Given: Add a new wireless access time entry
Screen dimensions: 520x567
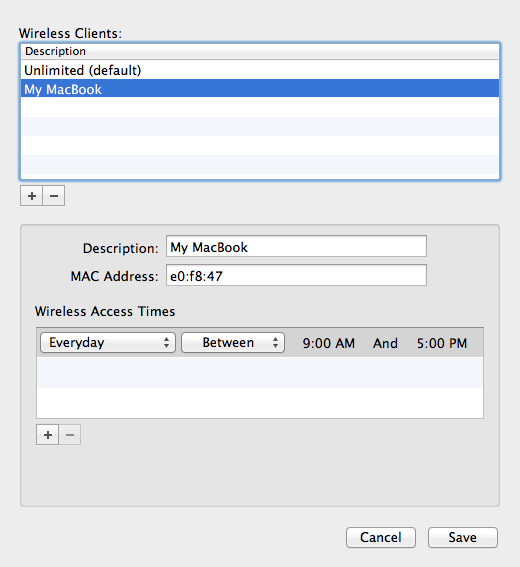Looking at the screenshot, I should coord(48,435).
